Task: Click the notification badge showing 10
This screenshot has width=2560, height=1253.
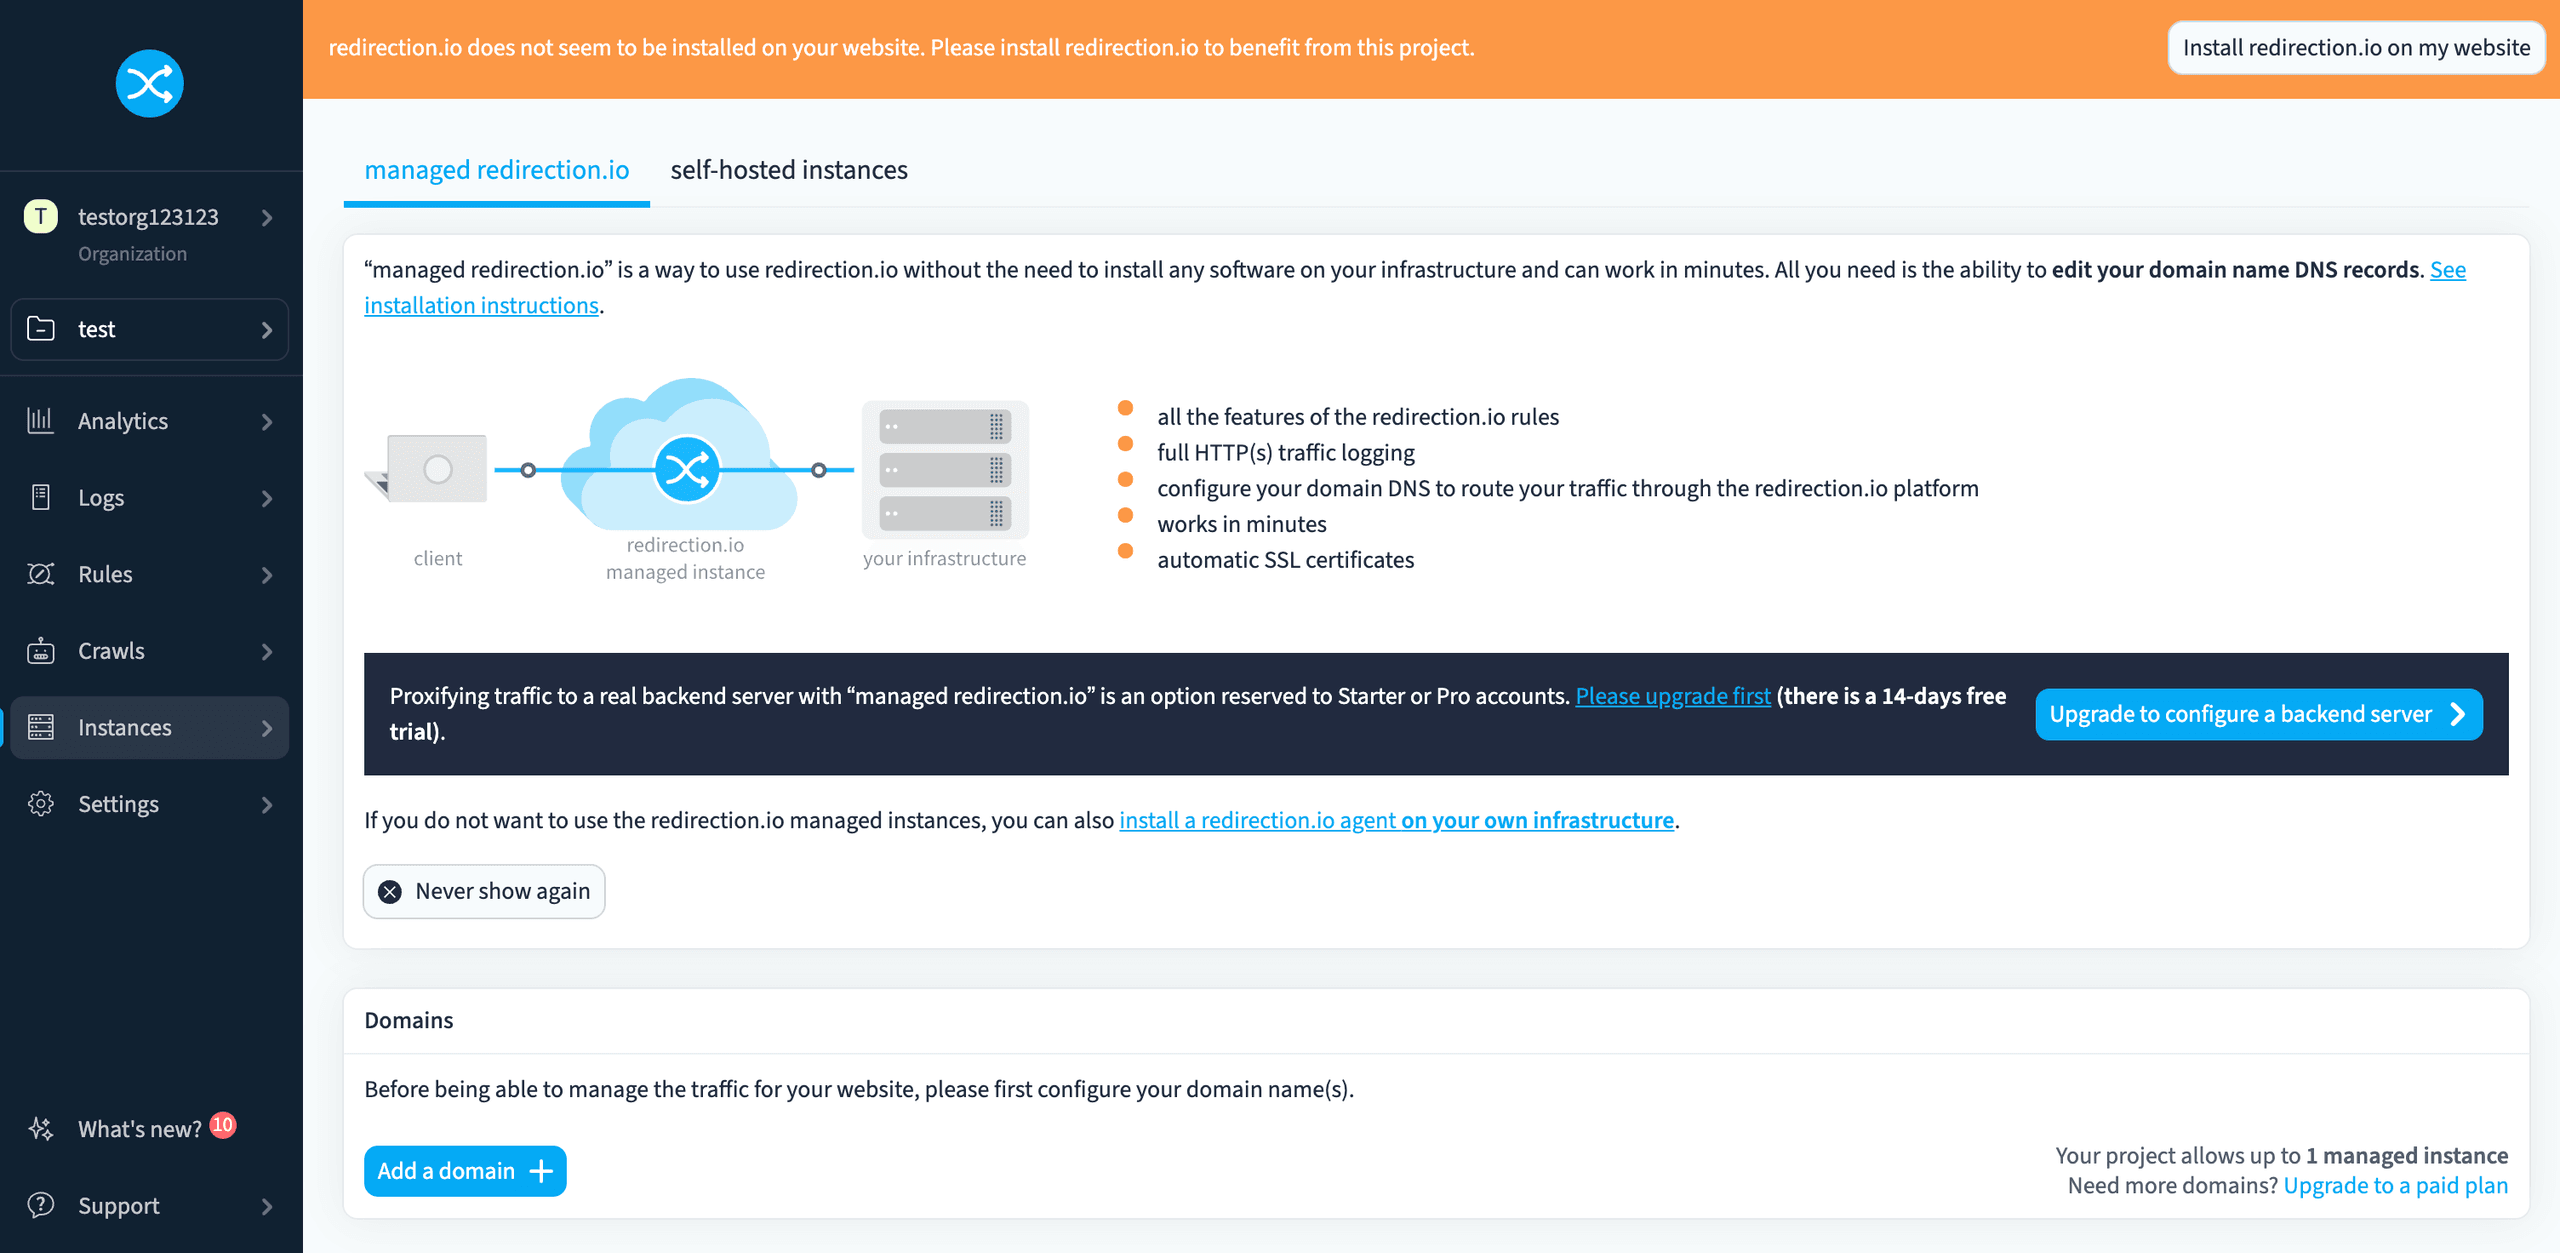Action: click(223, 1125)
